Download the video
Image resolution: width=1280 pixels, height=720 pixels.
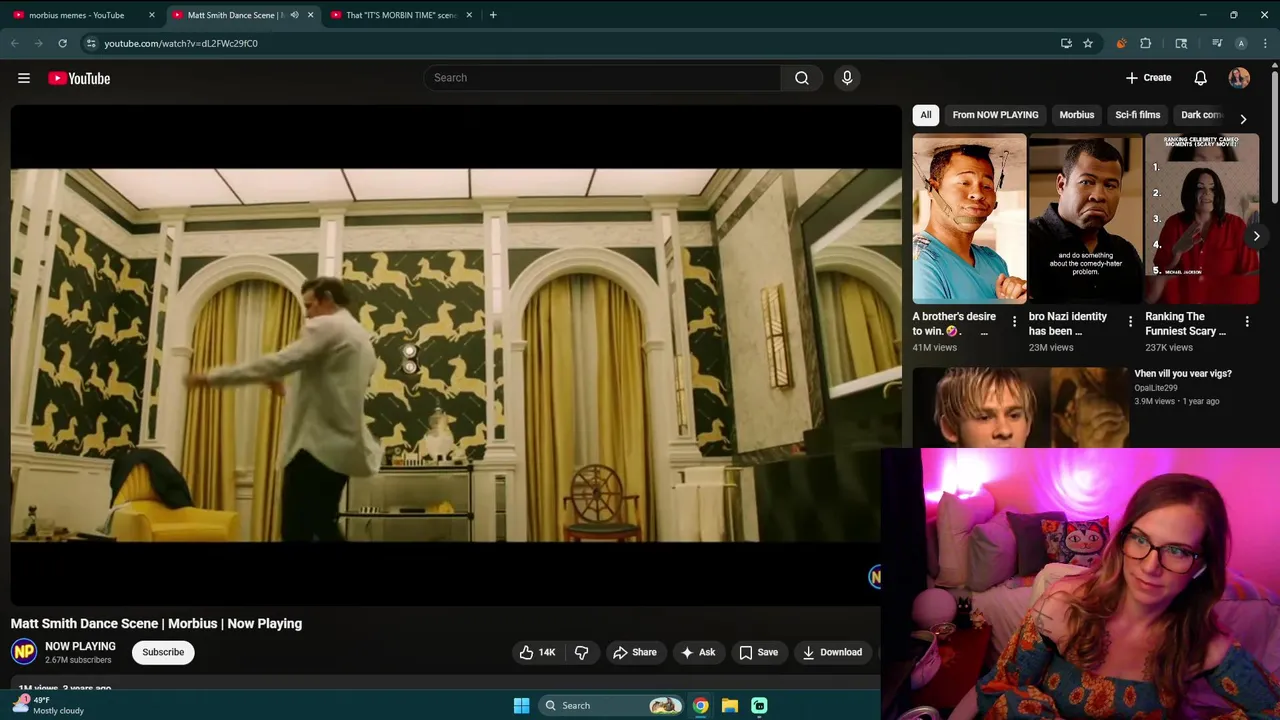click(832, 652)
